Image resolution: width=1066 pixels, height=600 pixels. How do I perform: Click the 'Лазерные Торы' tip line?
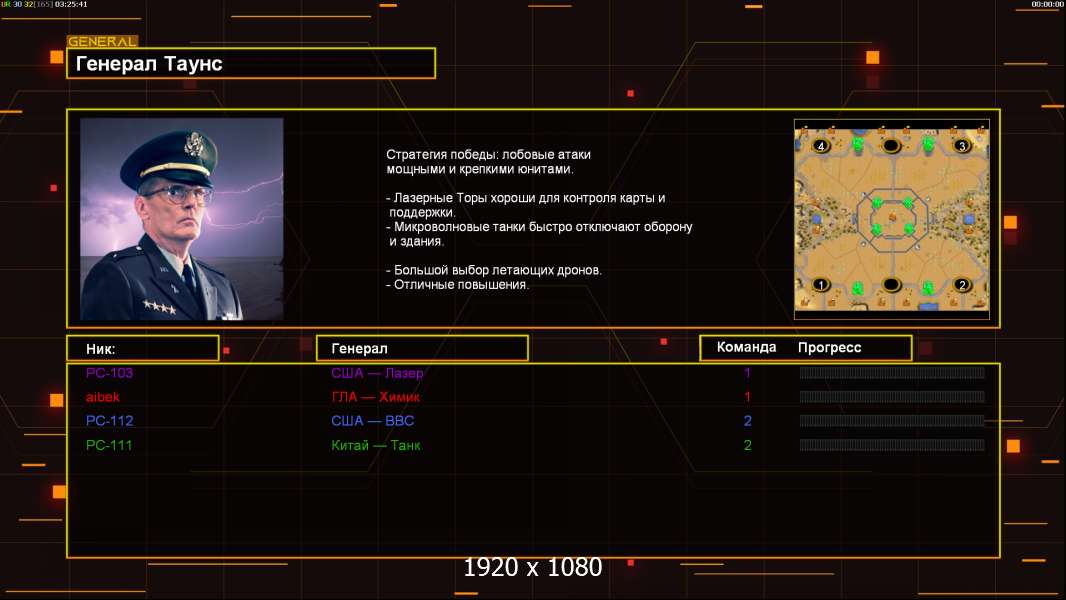[x=526, y=205]
